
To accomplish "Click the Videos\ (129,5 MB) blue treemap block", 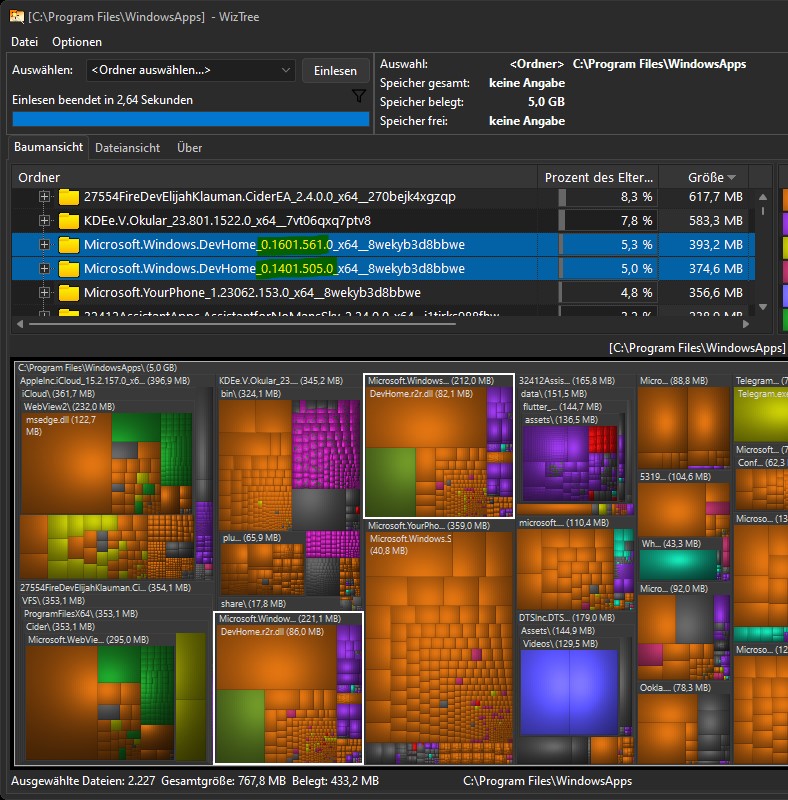I will (569, 692).
